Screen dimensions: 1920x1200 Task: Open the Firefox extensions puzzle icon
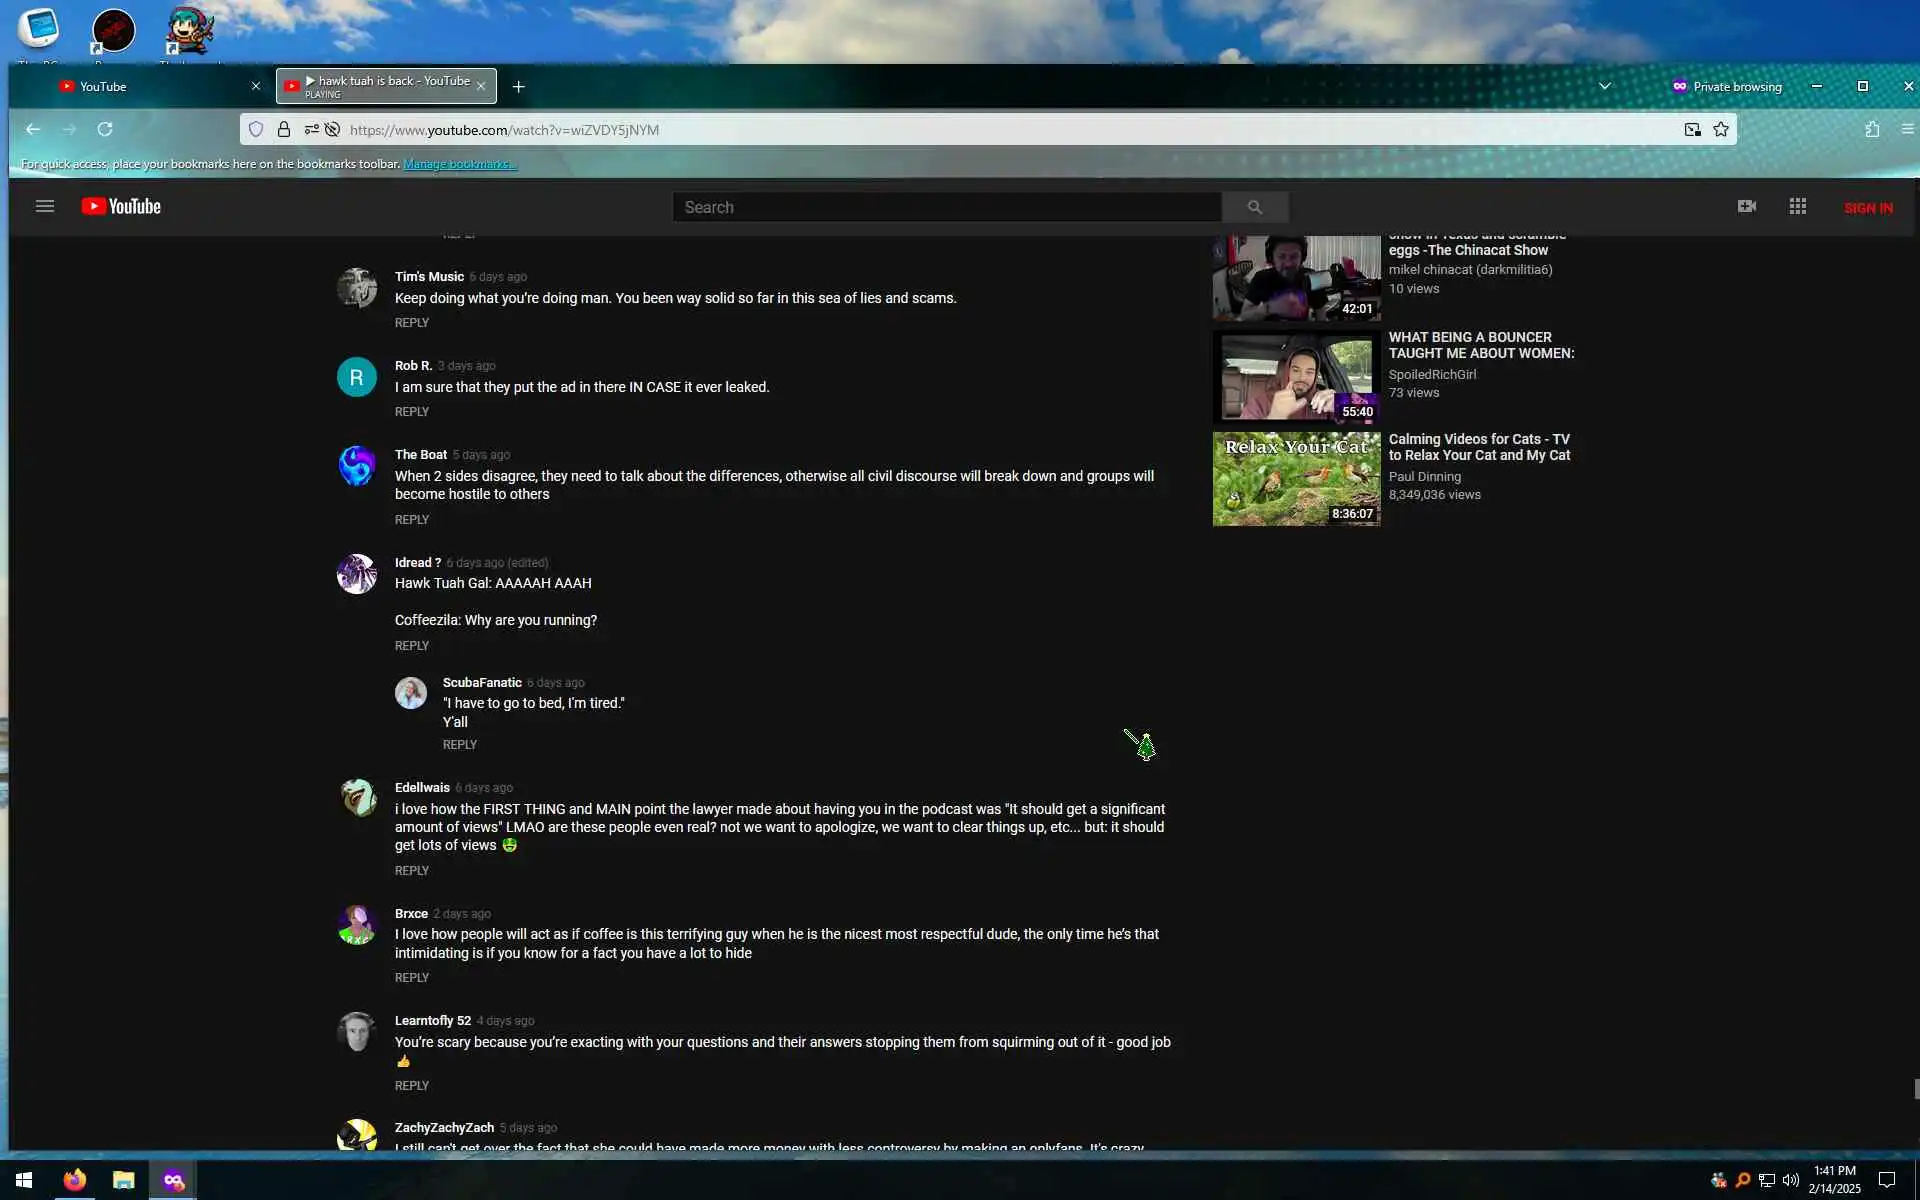[x=1872, y=130]
